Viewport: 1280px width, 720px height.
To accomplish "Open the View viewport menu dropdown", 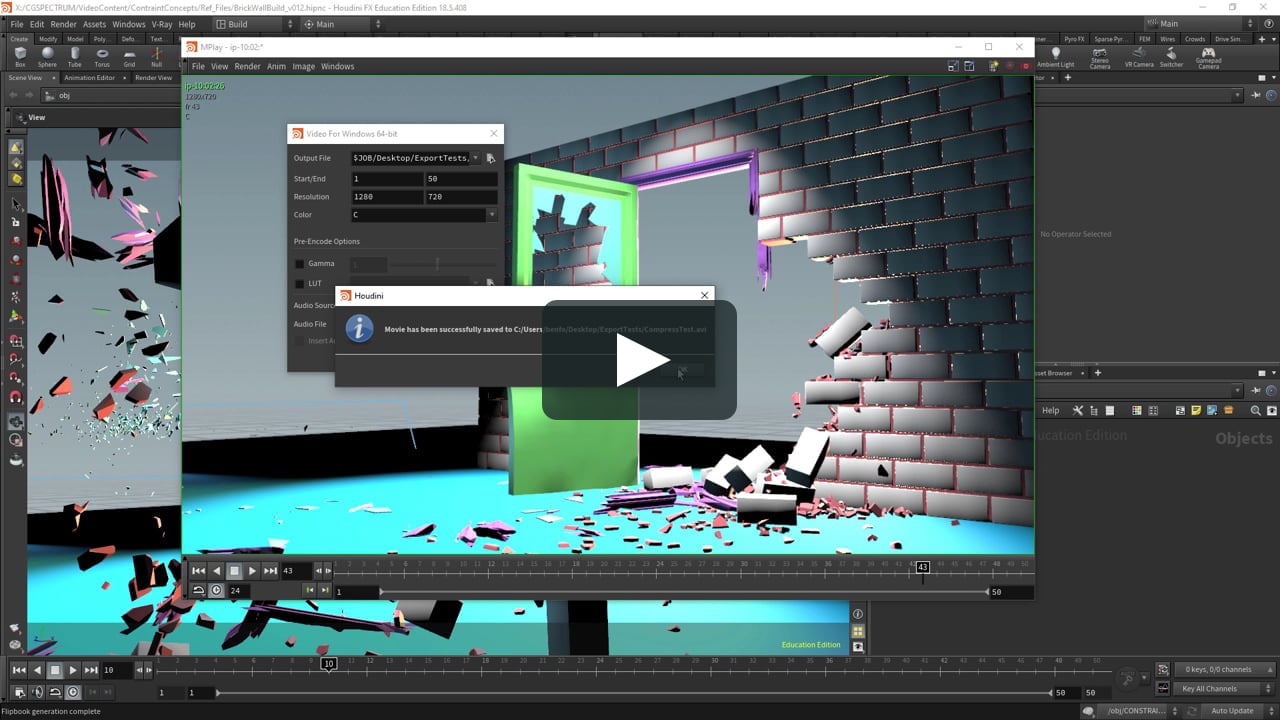I will pos(37,117).
